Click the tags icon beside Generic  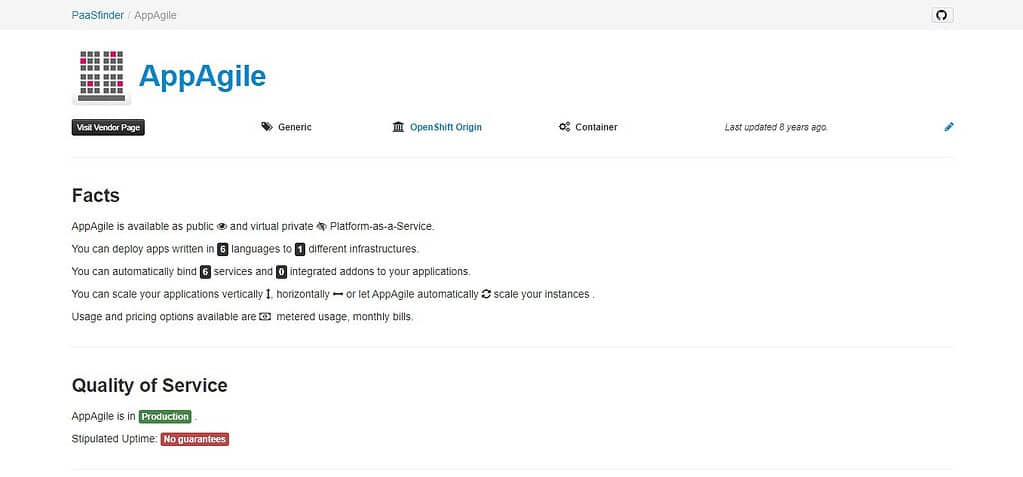click(267, 127)
